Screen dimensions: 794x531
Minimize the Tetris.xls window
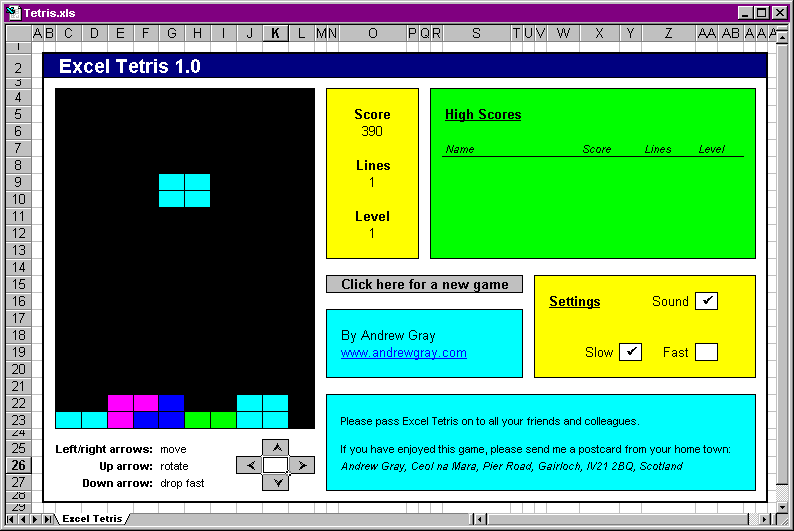coord(744,13)
